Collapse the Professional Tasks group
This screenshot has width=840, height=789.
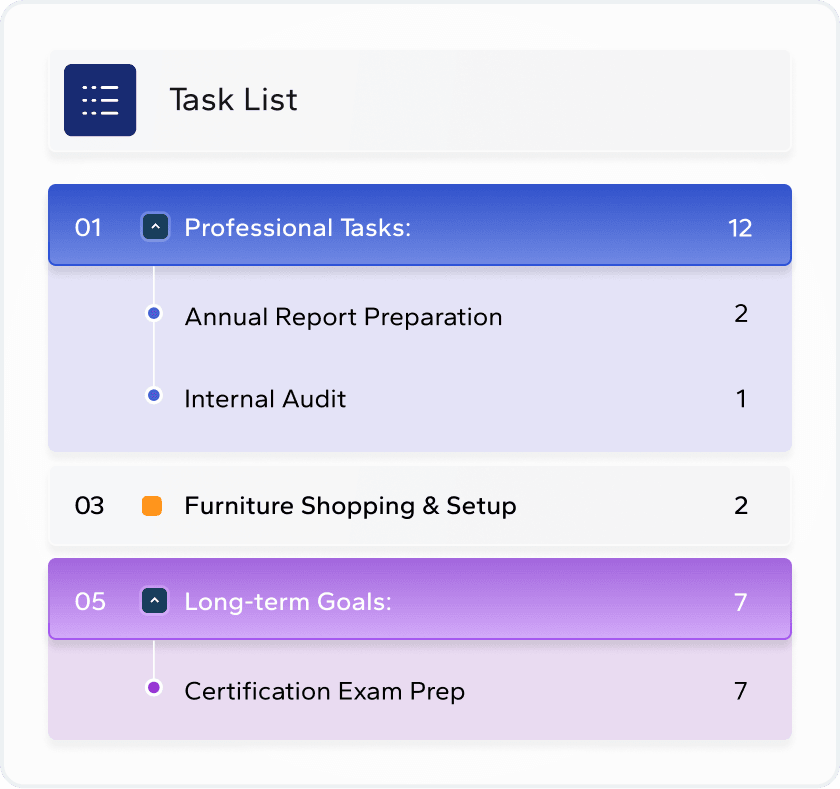(155, 228)
